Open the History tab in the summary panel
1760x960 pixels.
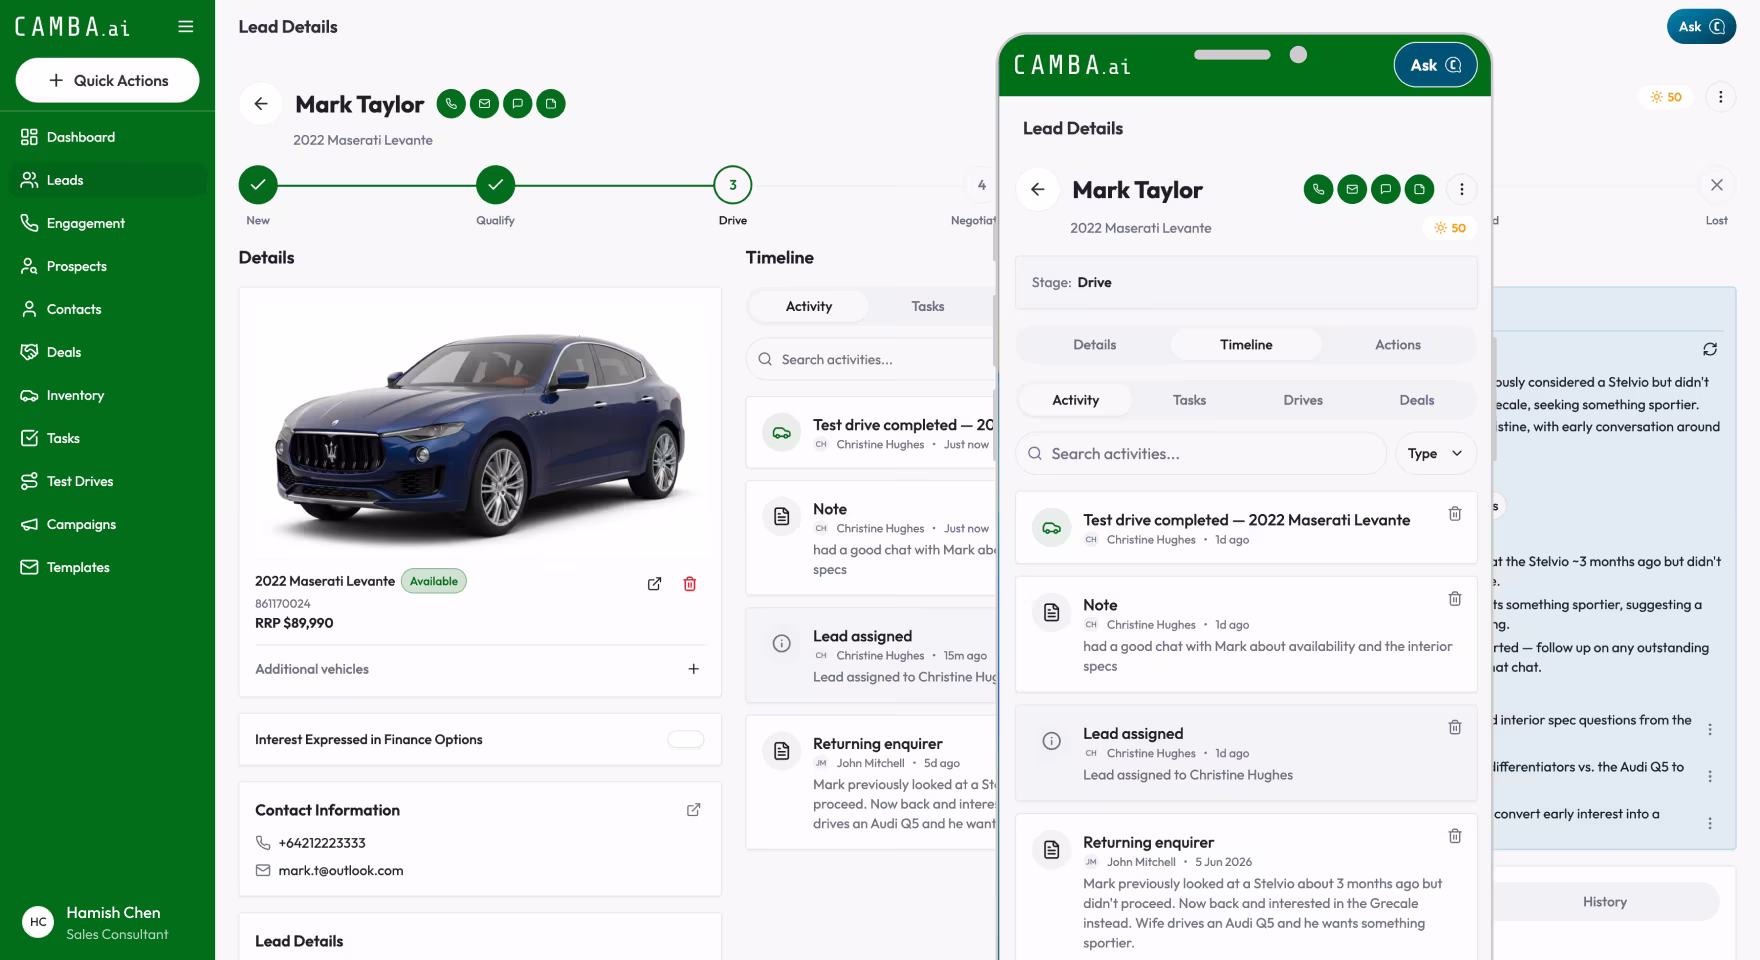point(1604,901)
